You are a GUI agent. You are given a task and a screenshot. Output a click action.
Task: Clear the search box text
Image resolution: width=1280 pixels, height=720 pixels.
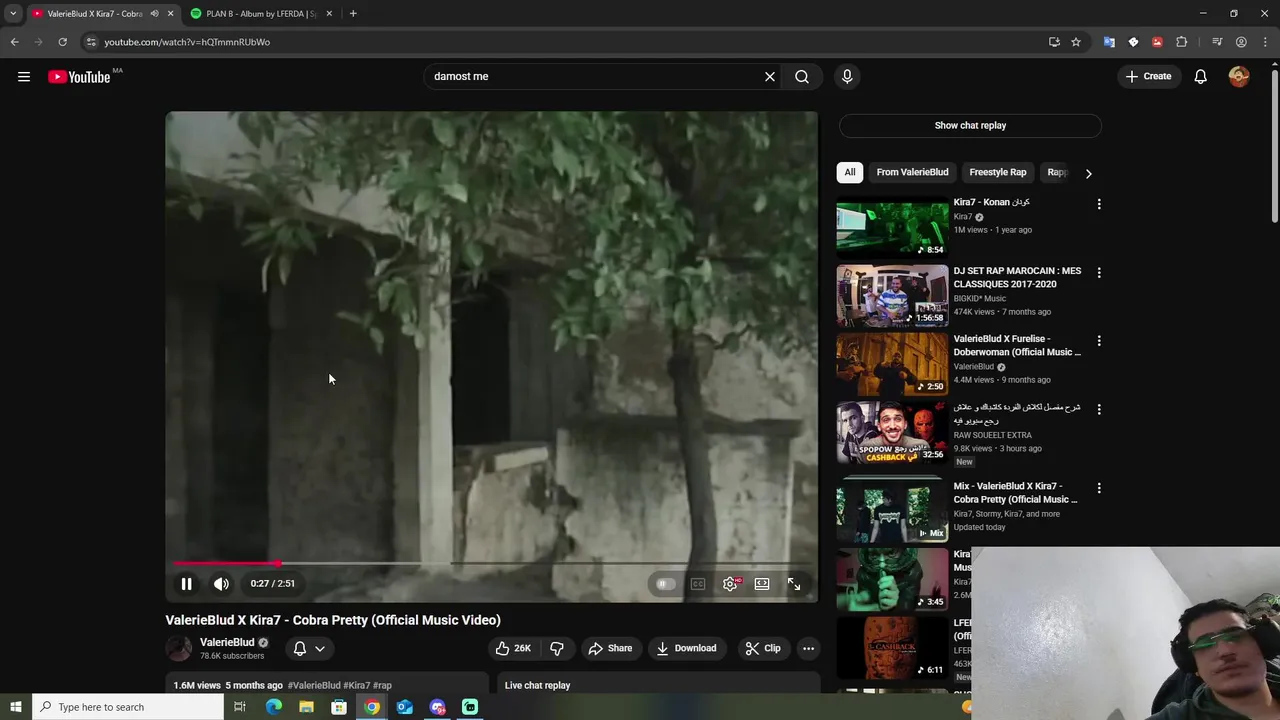[770, 76]
